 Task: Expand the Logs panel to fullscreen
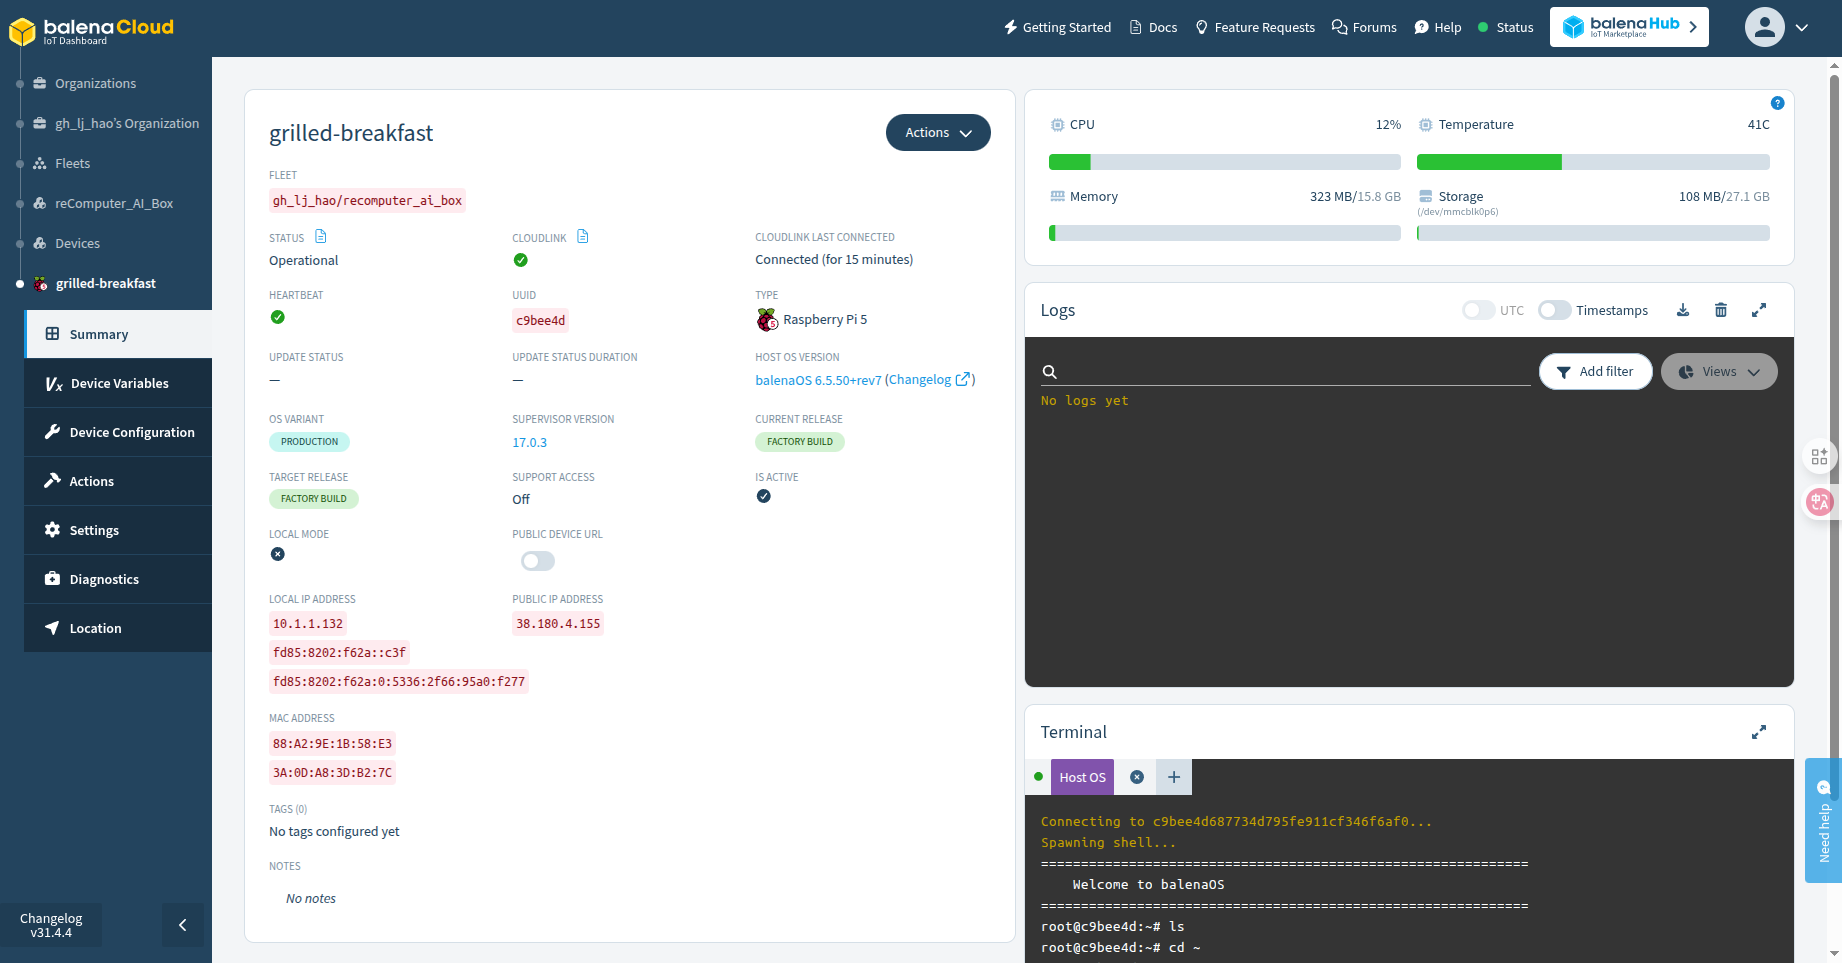[1759, 310]
